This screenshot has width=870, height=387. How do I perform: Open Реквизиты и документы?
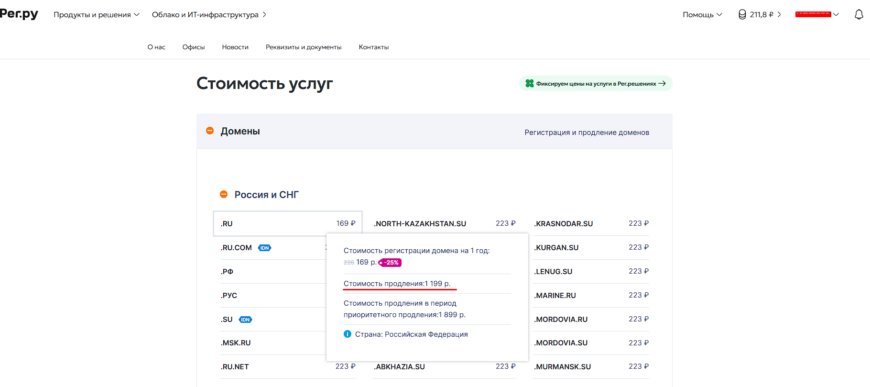(304, 47)
